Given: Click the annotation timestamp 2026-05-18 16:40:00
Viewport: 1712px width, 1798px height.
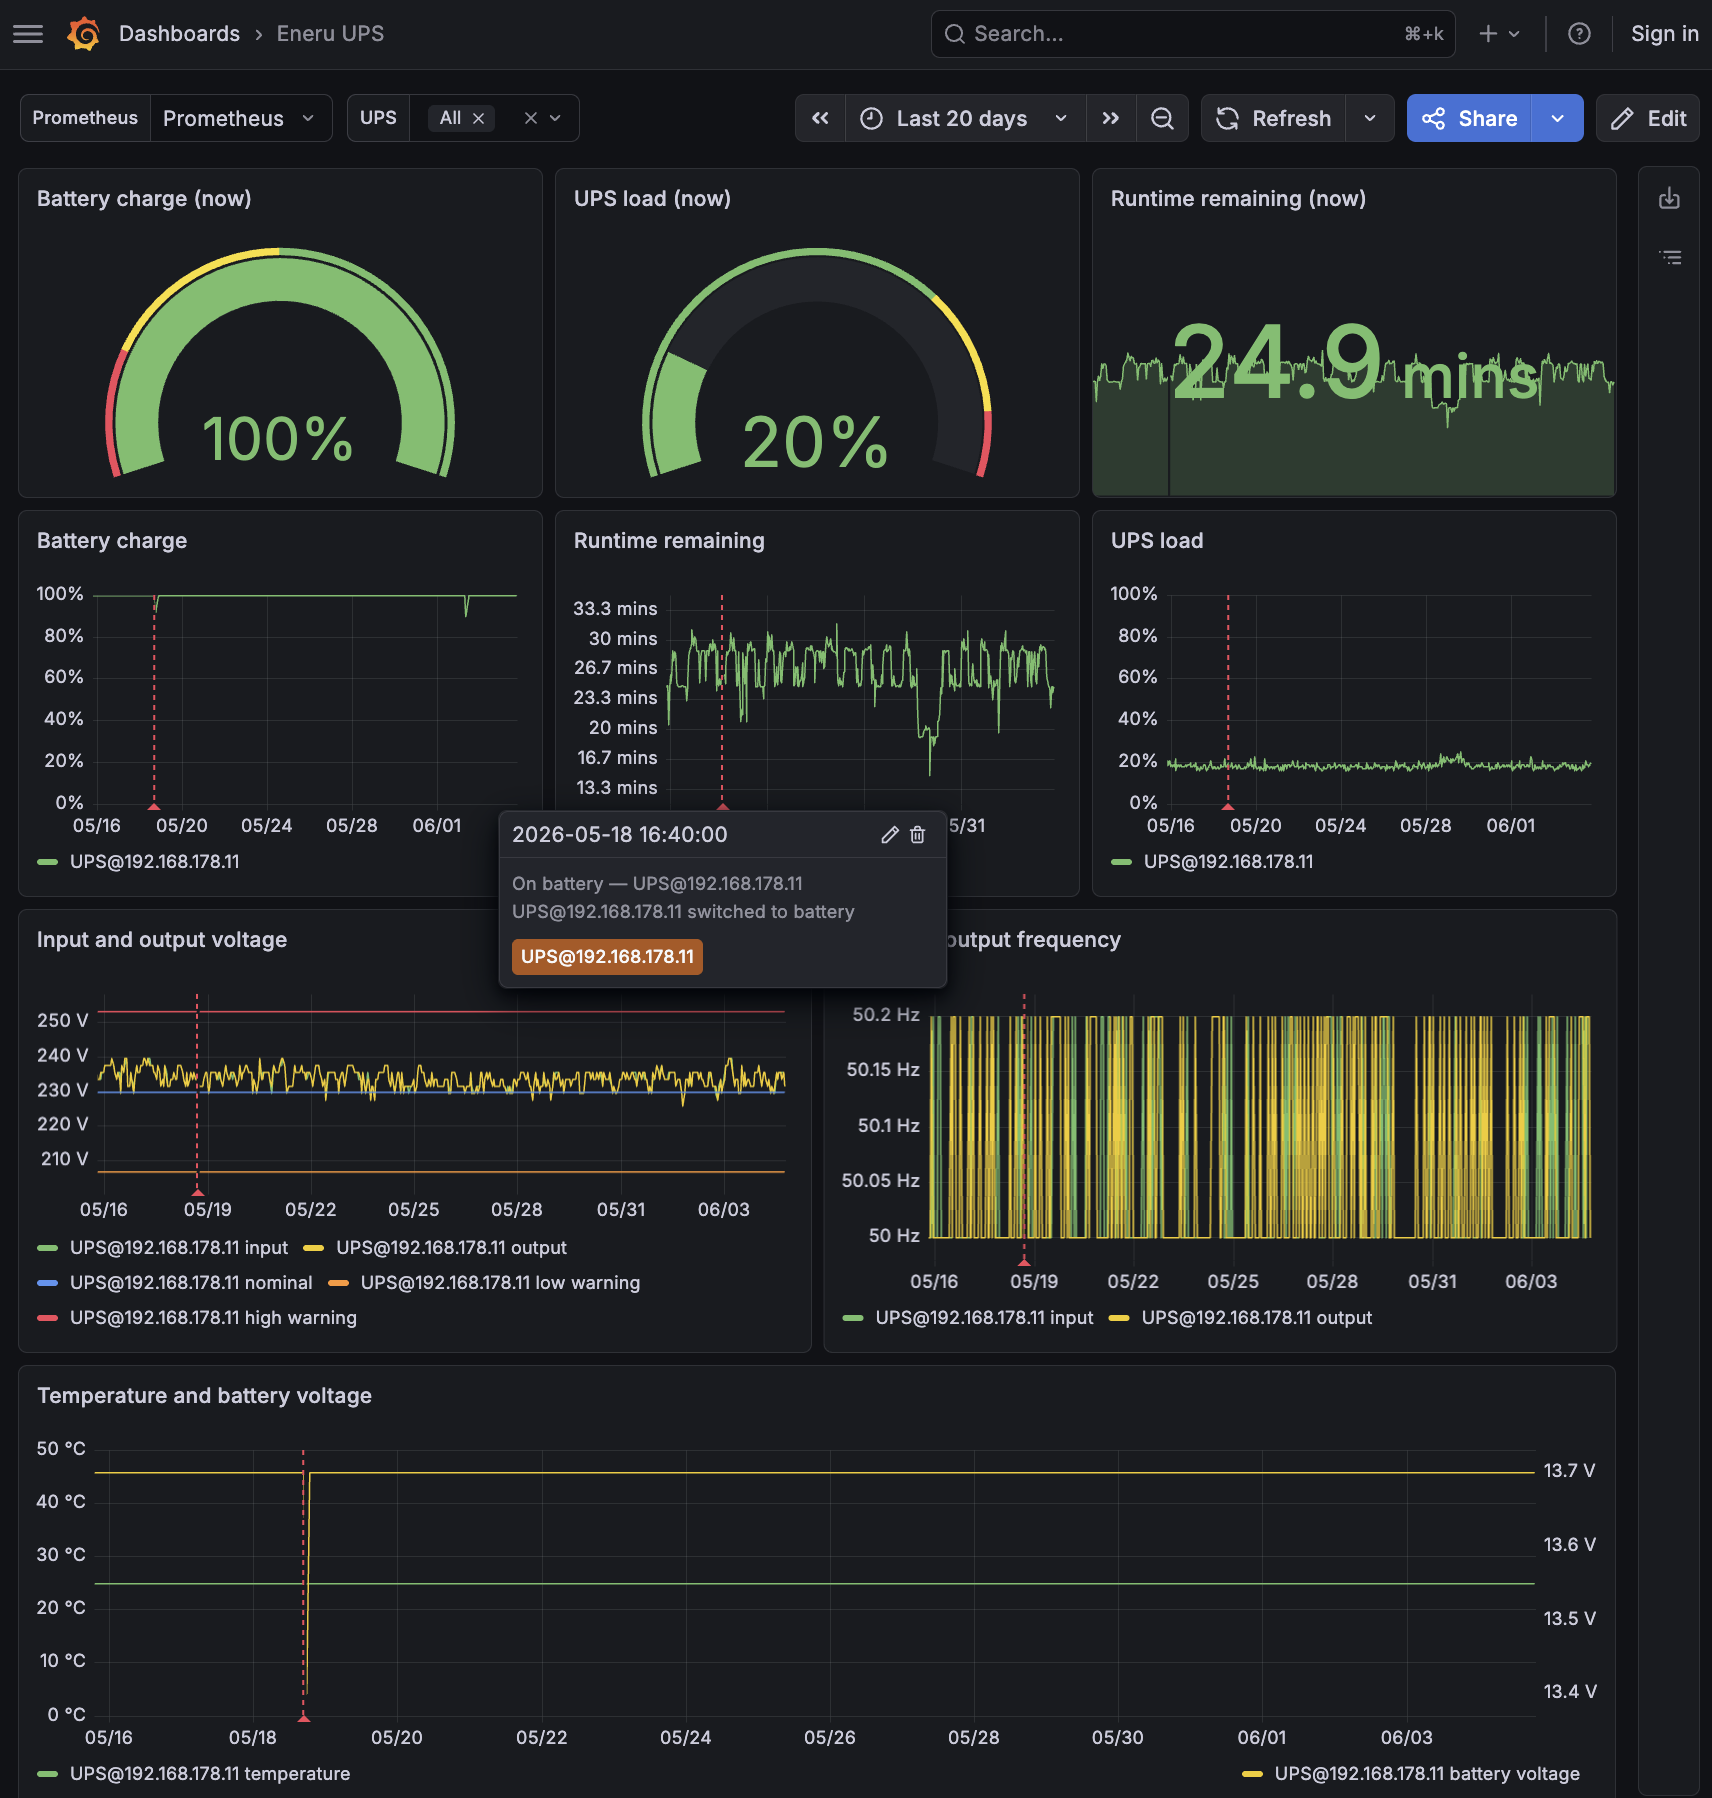Looking at the screenshot, I should [x=620, y=835].
